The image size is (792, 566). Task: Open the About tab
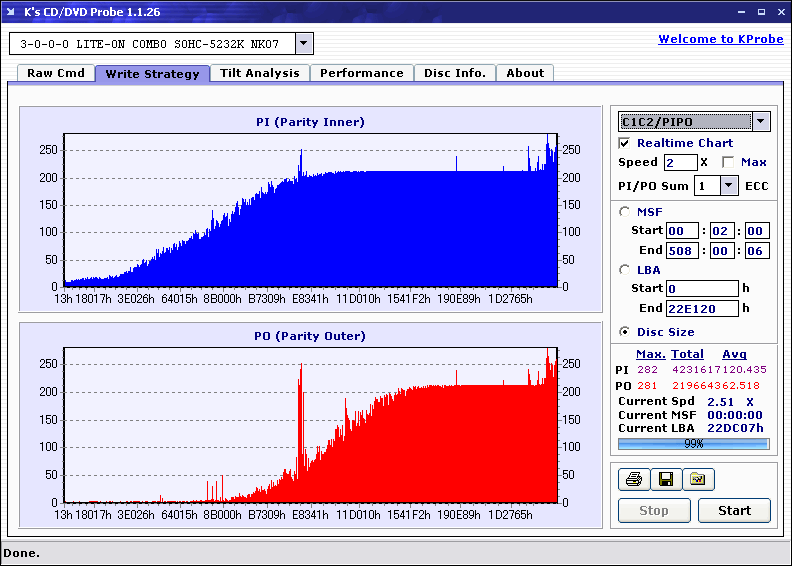(525, 73)
